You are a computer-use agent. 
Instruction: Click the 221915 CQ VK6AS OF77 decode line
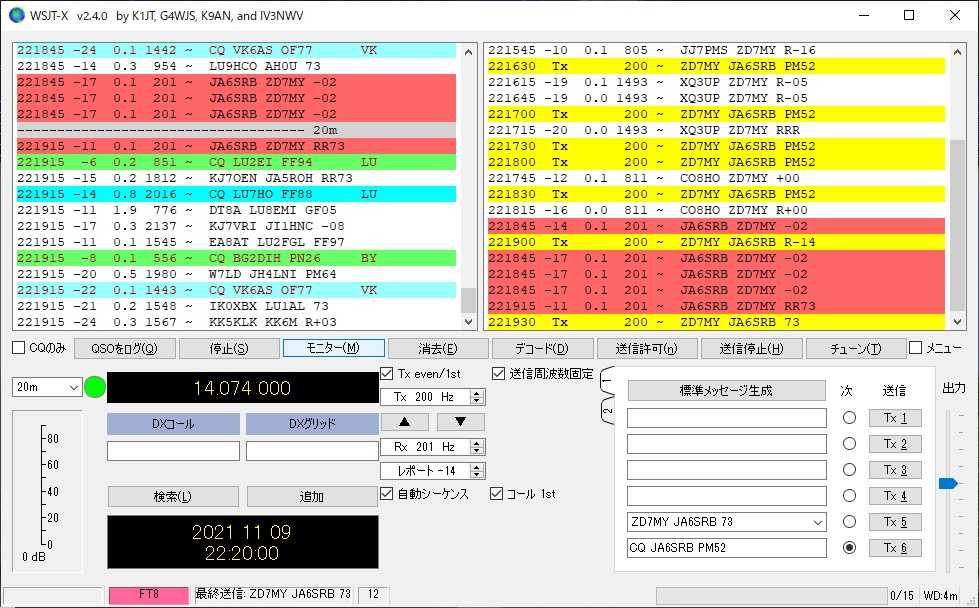[236, 290]
